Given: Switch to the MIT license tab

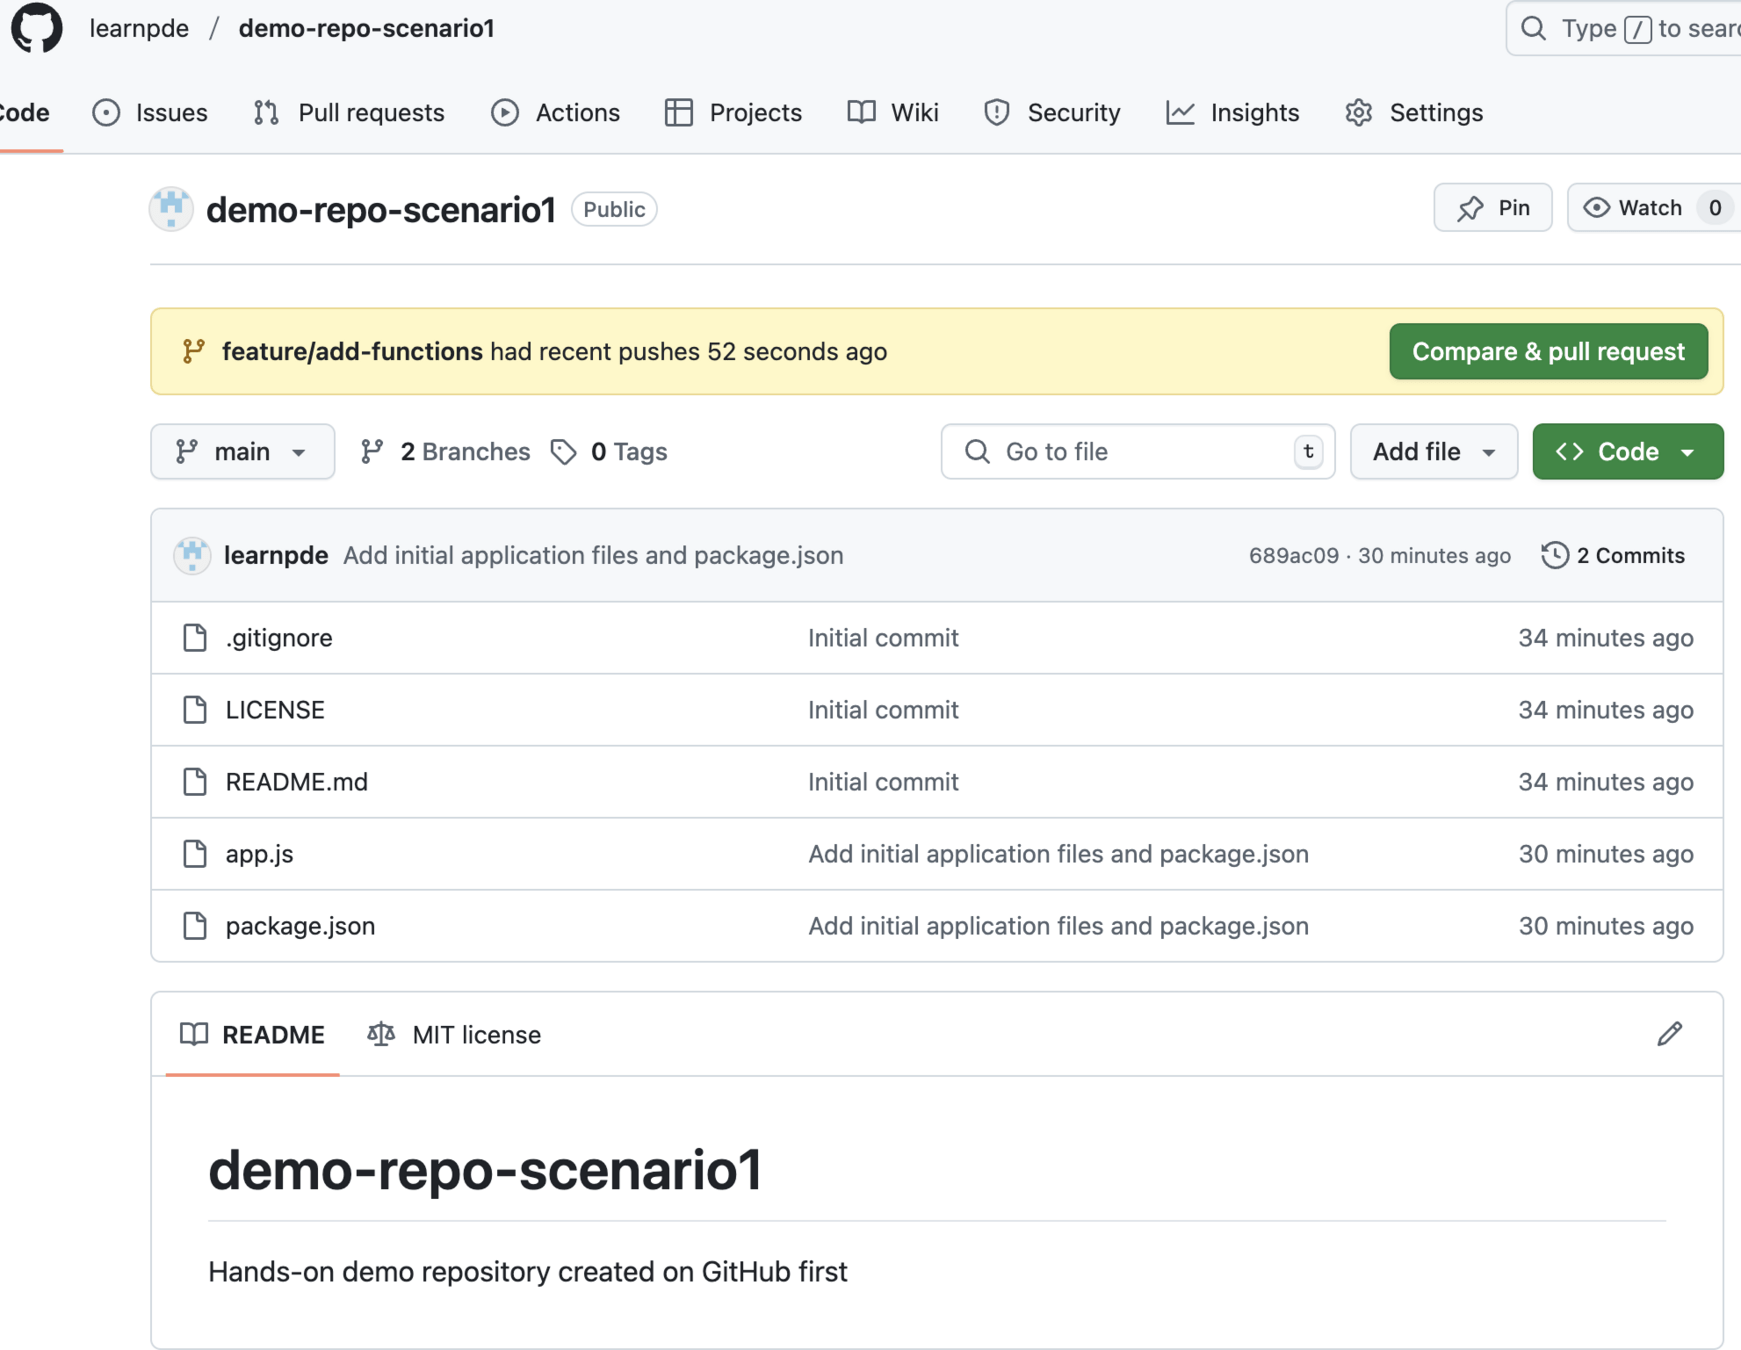Looking at the screenshot, I should pyautogui.click(x=454, y=1034).
